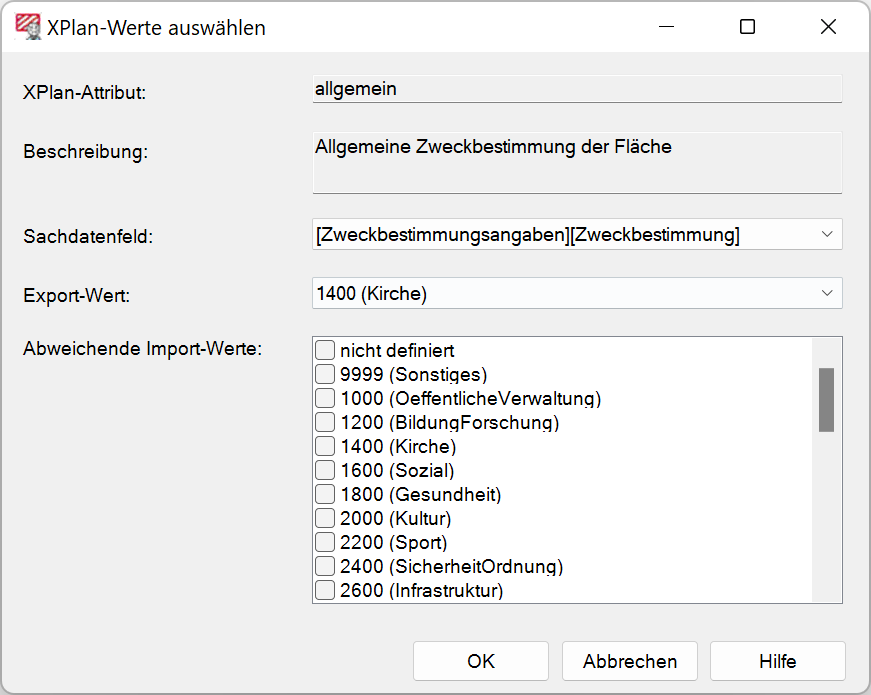Screen dimensions: 871x695
Task: Toggle the 1400 (Kirche) import value
Action: click(x=325, y=447)
